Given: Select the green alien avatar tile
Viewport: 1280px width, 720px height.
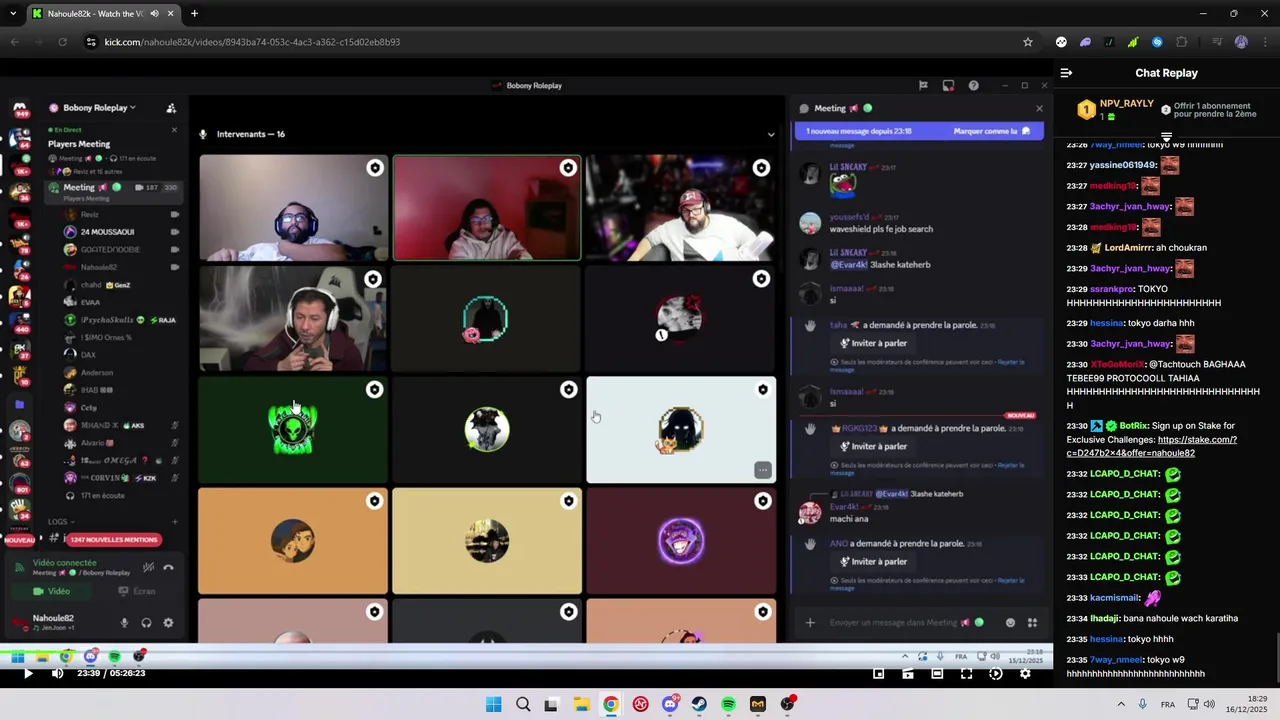Looking at the screenshot, I should (x=293, y=430).
